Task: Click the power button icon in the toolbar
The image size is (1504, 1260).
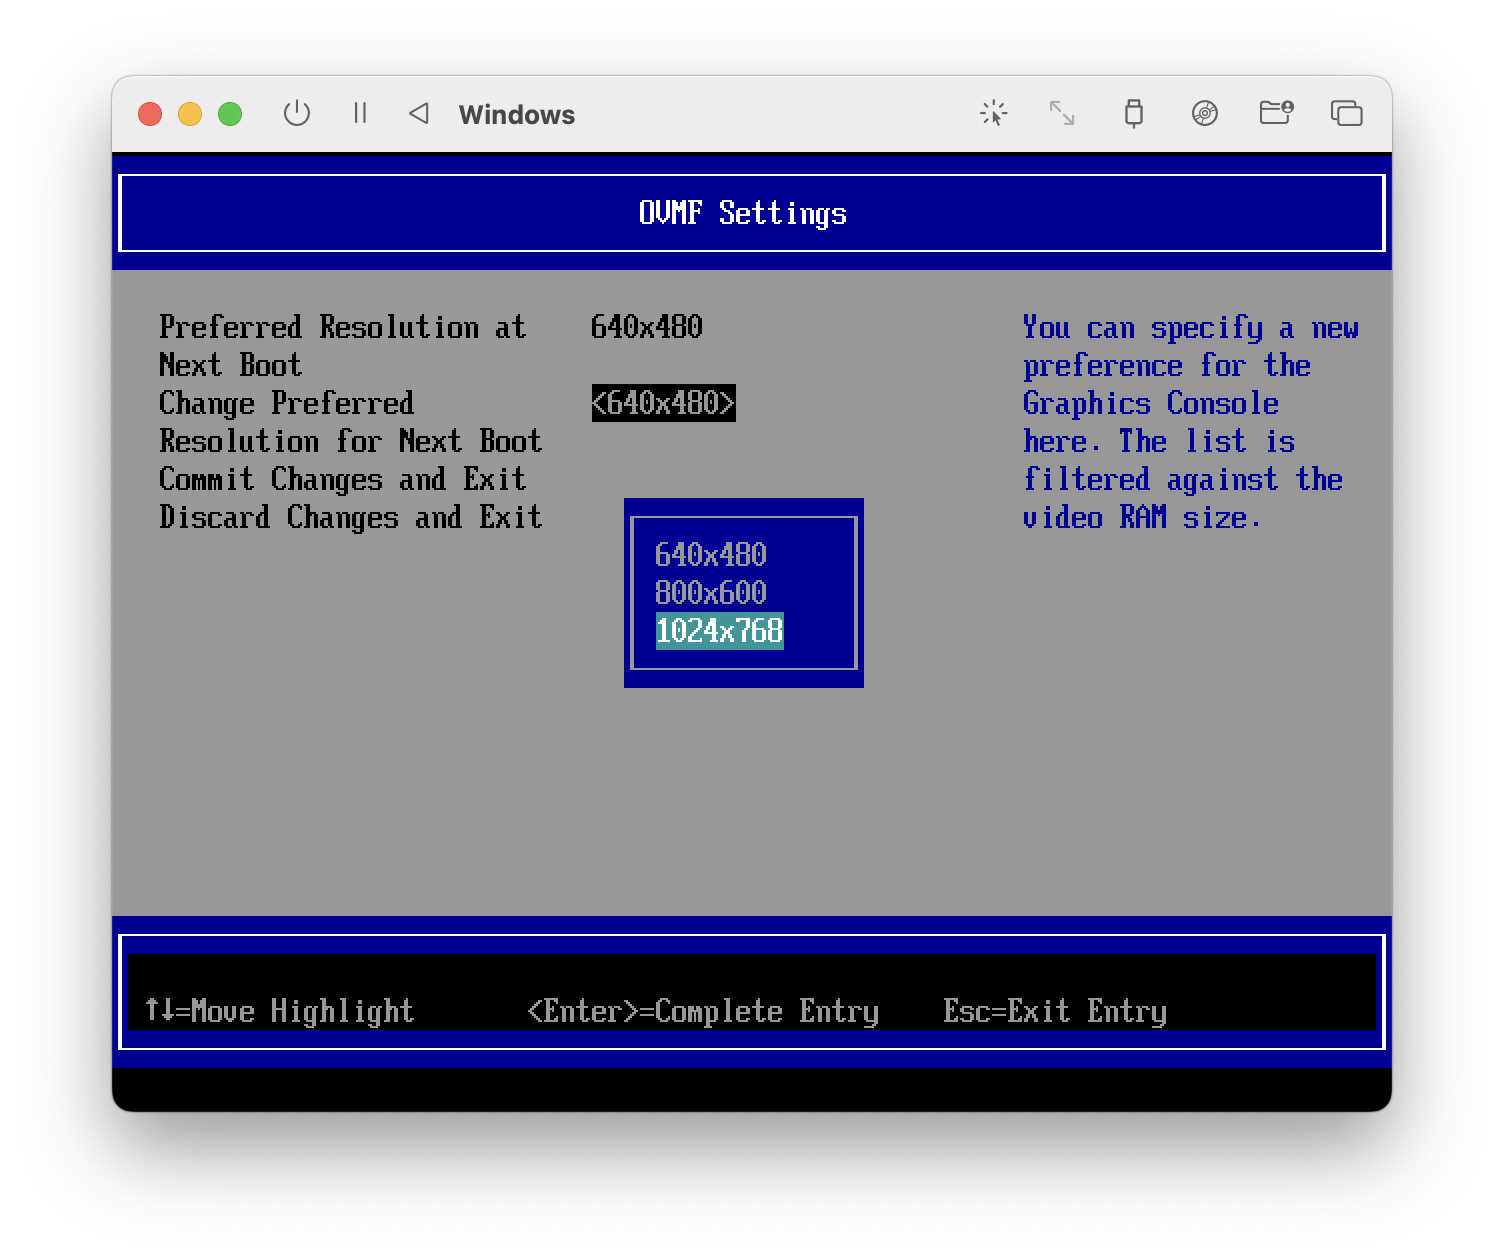Action: coord(297,114)
